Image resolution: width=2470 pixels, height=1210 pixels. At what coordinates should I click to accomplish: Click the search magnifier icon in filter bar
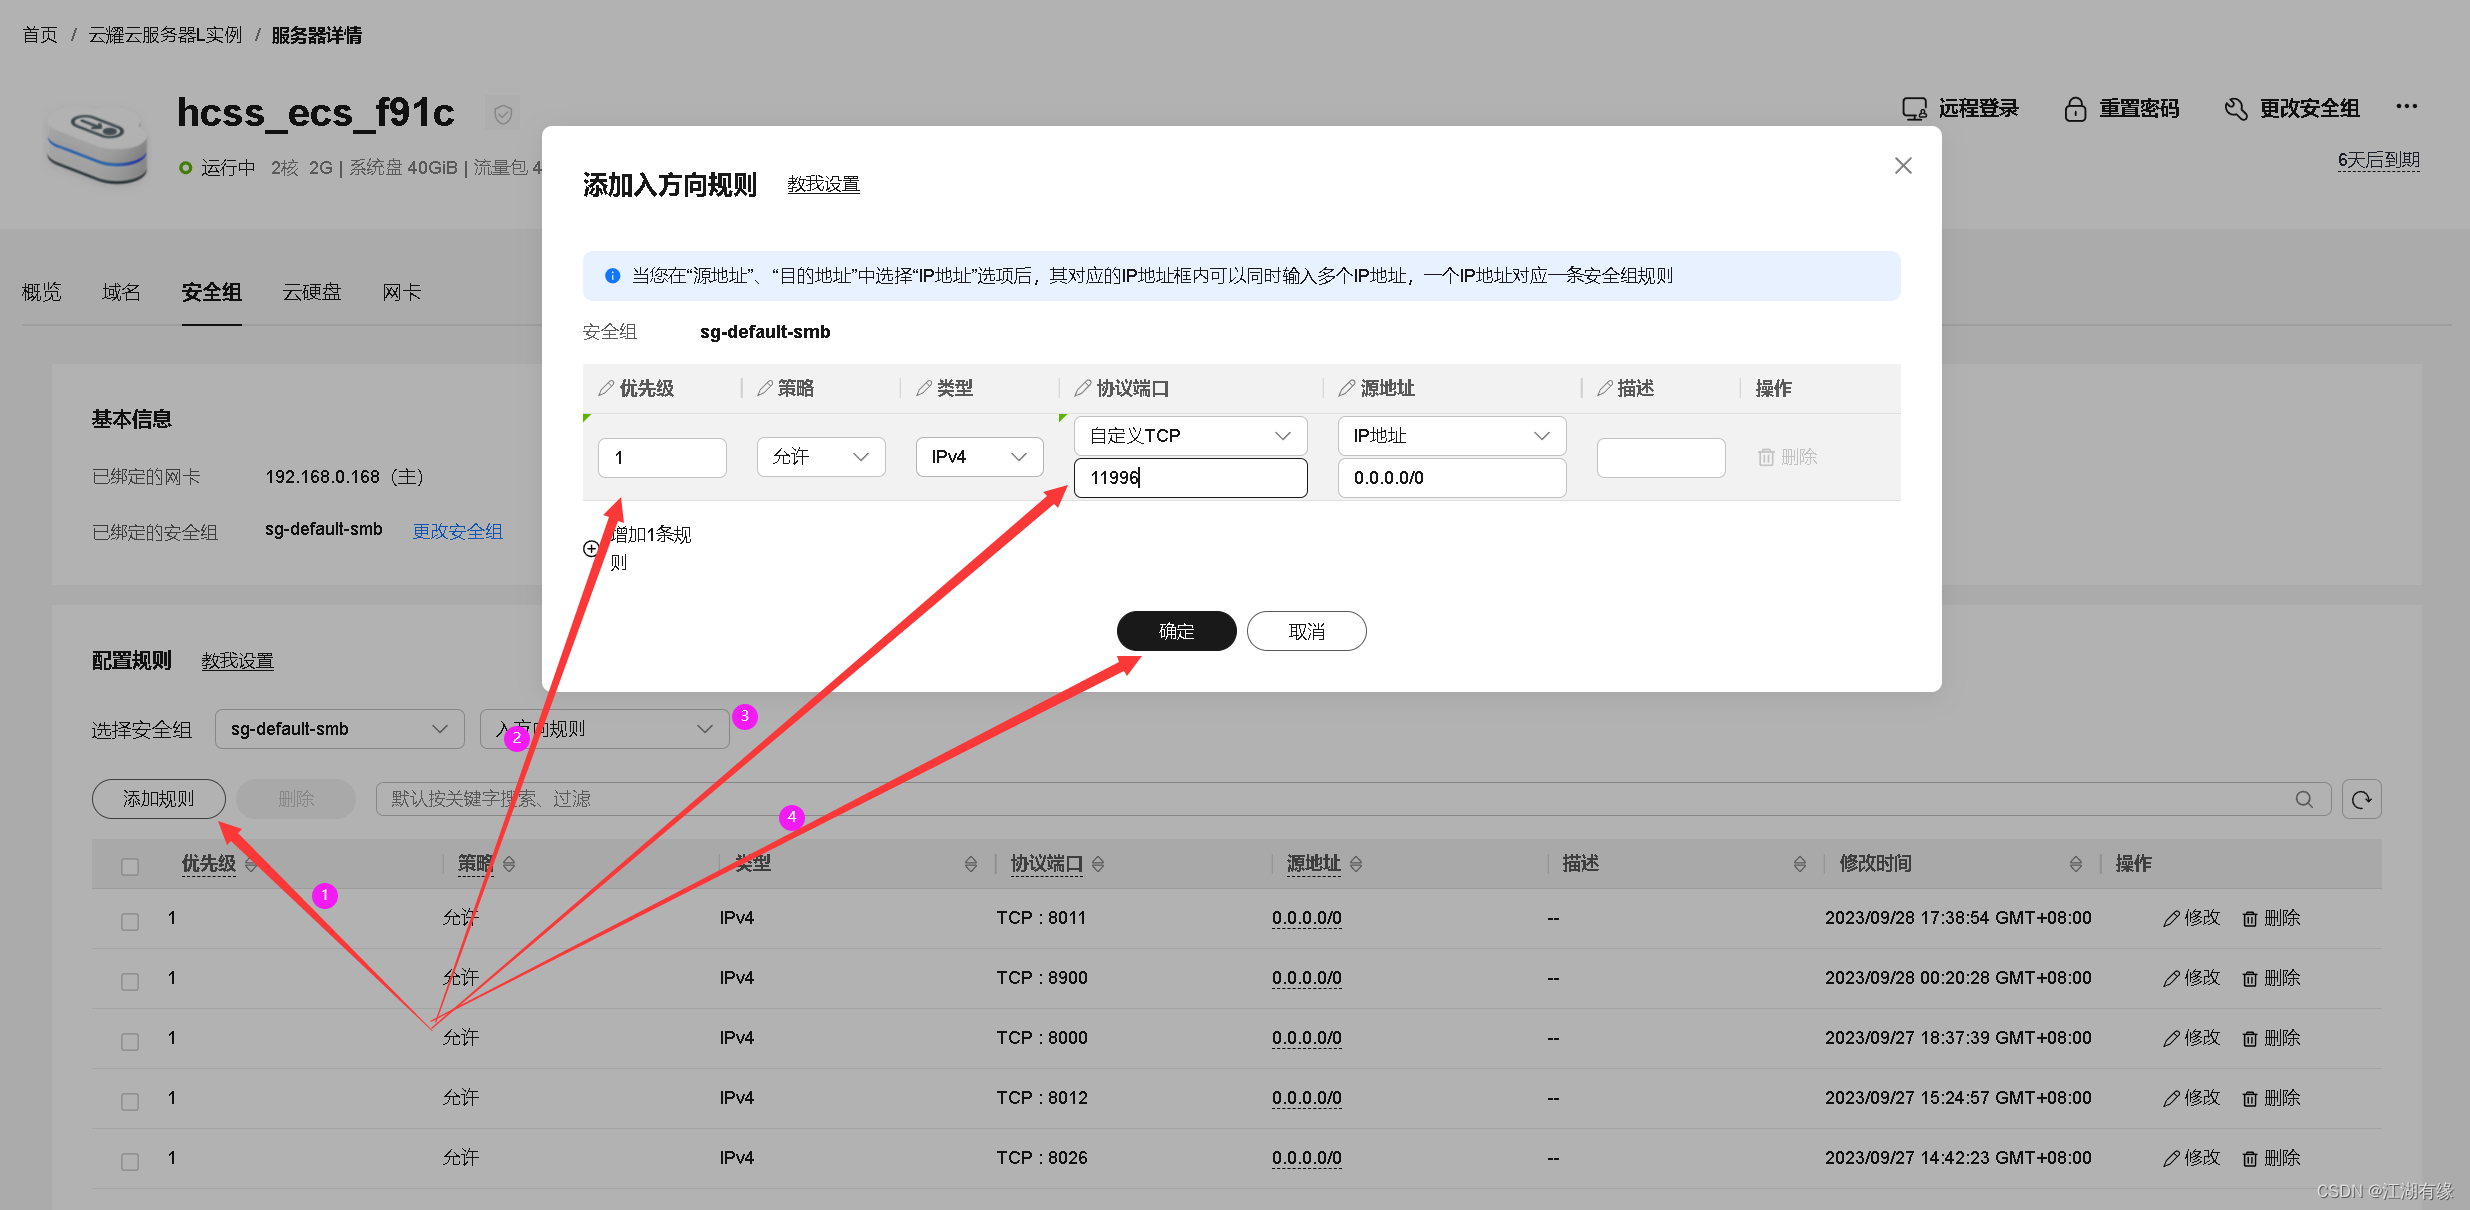[x=2304, y=799]
